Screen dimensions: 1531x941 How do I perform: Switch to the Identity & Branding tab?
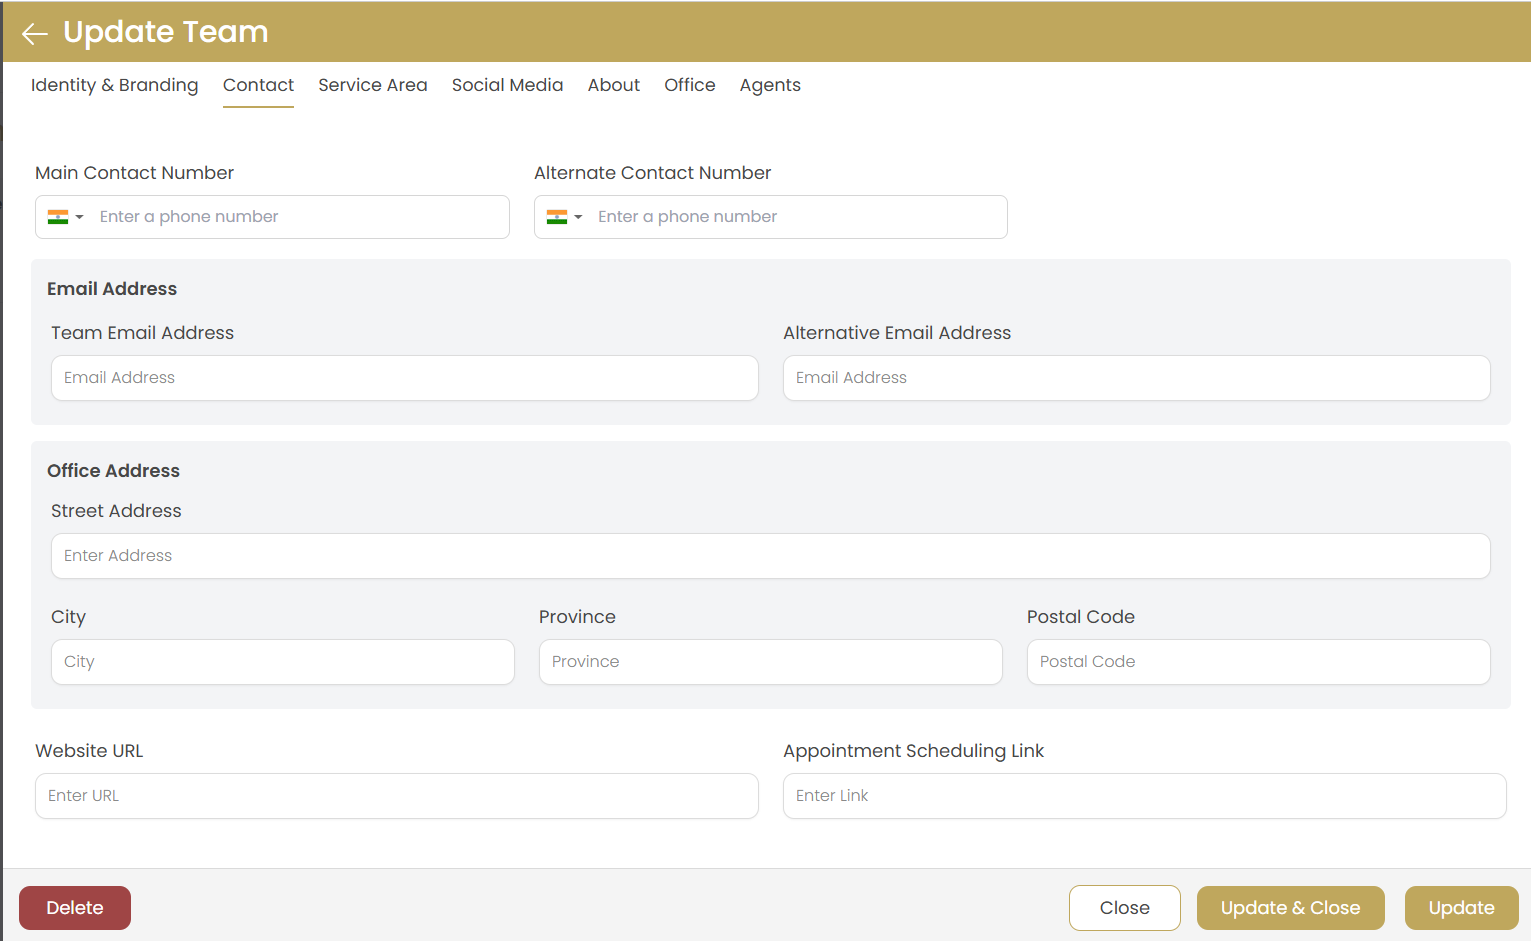coord(114,85)
